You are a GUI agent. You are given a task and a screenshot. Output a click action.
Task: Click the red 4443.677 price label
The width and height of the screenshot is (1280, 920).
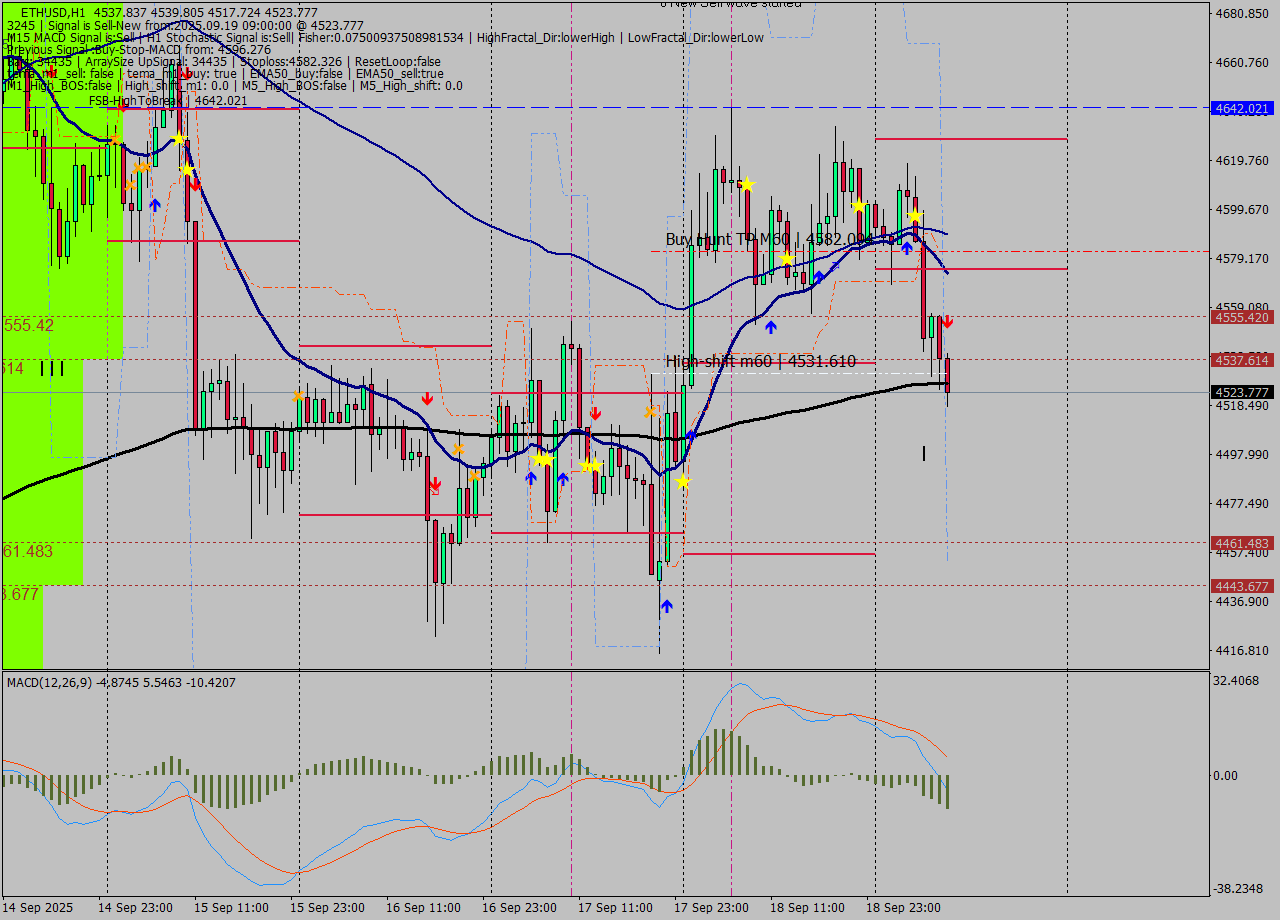[1241, 586]
